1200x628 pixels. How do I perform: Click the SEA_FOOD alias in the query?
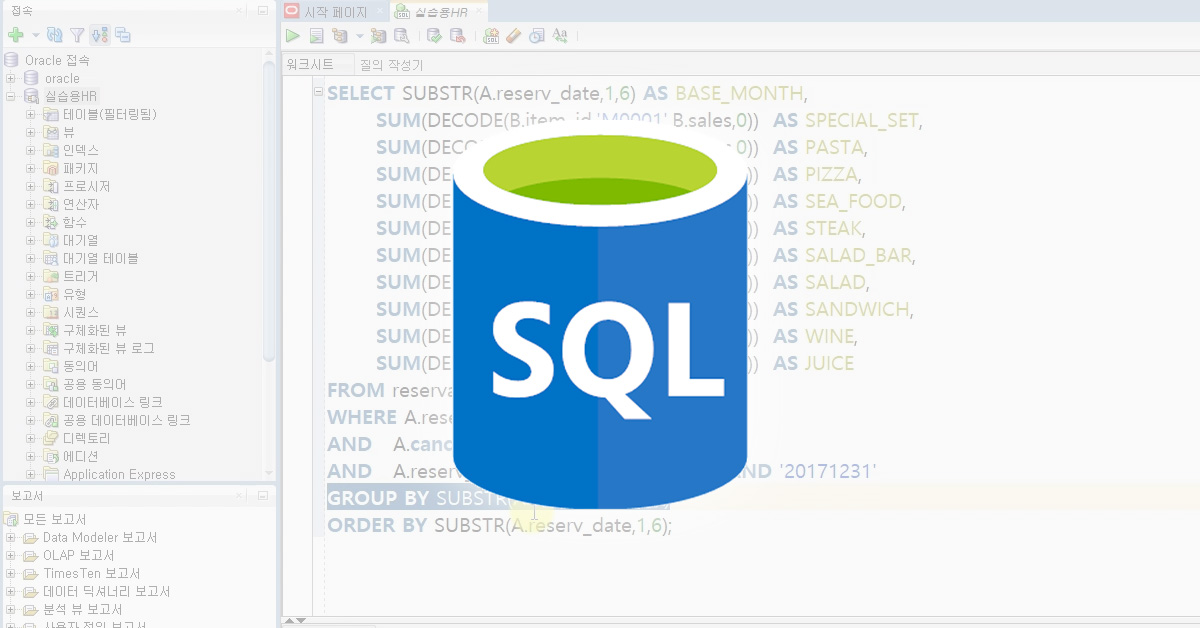[x=853, y=202]
